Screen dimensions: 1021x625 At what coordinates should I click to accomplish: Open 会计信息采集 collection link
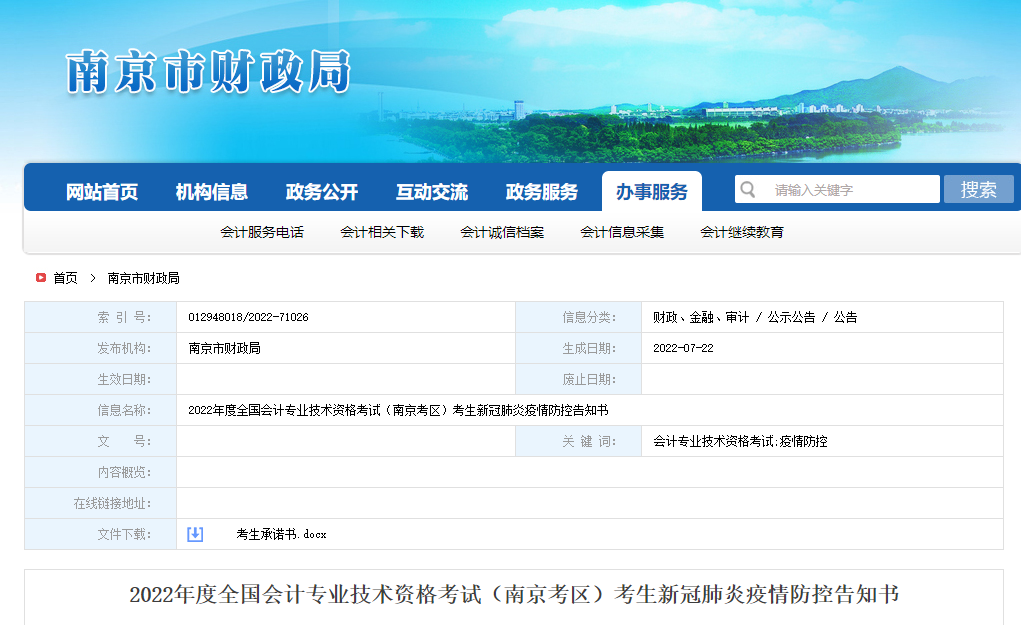click(x=623, y=231)
